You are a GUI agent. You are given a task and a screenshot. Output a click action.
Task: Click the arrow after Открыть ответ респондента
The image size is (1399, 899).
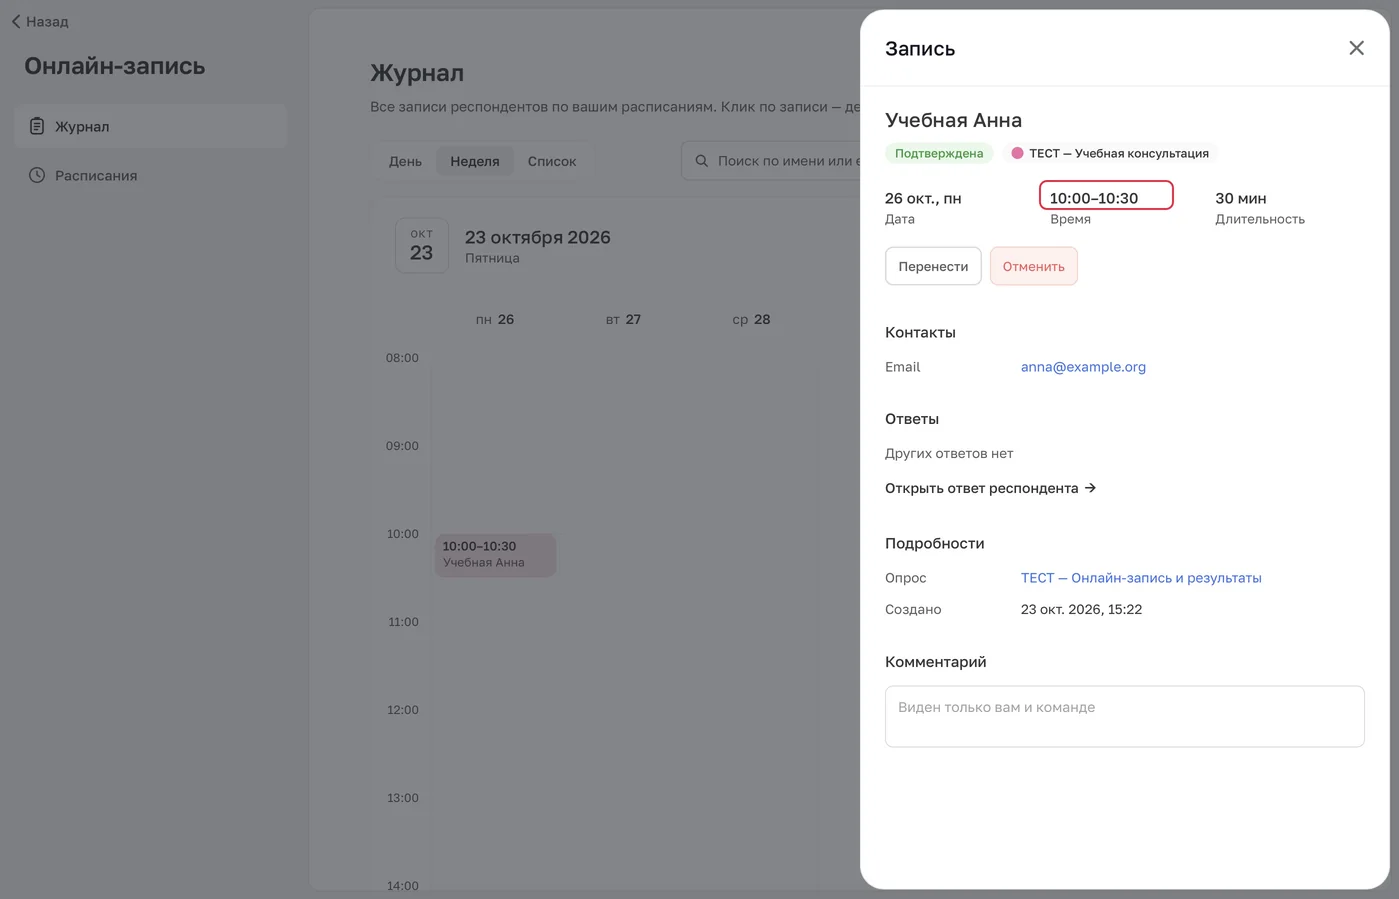[x=1090, y=488]
